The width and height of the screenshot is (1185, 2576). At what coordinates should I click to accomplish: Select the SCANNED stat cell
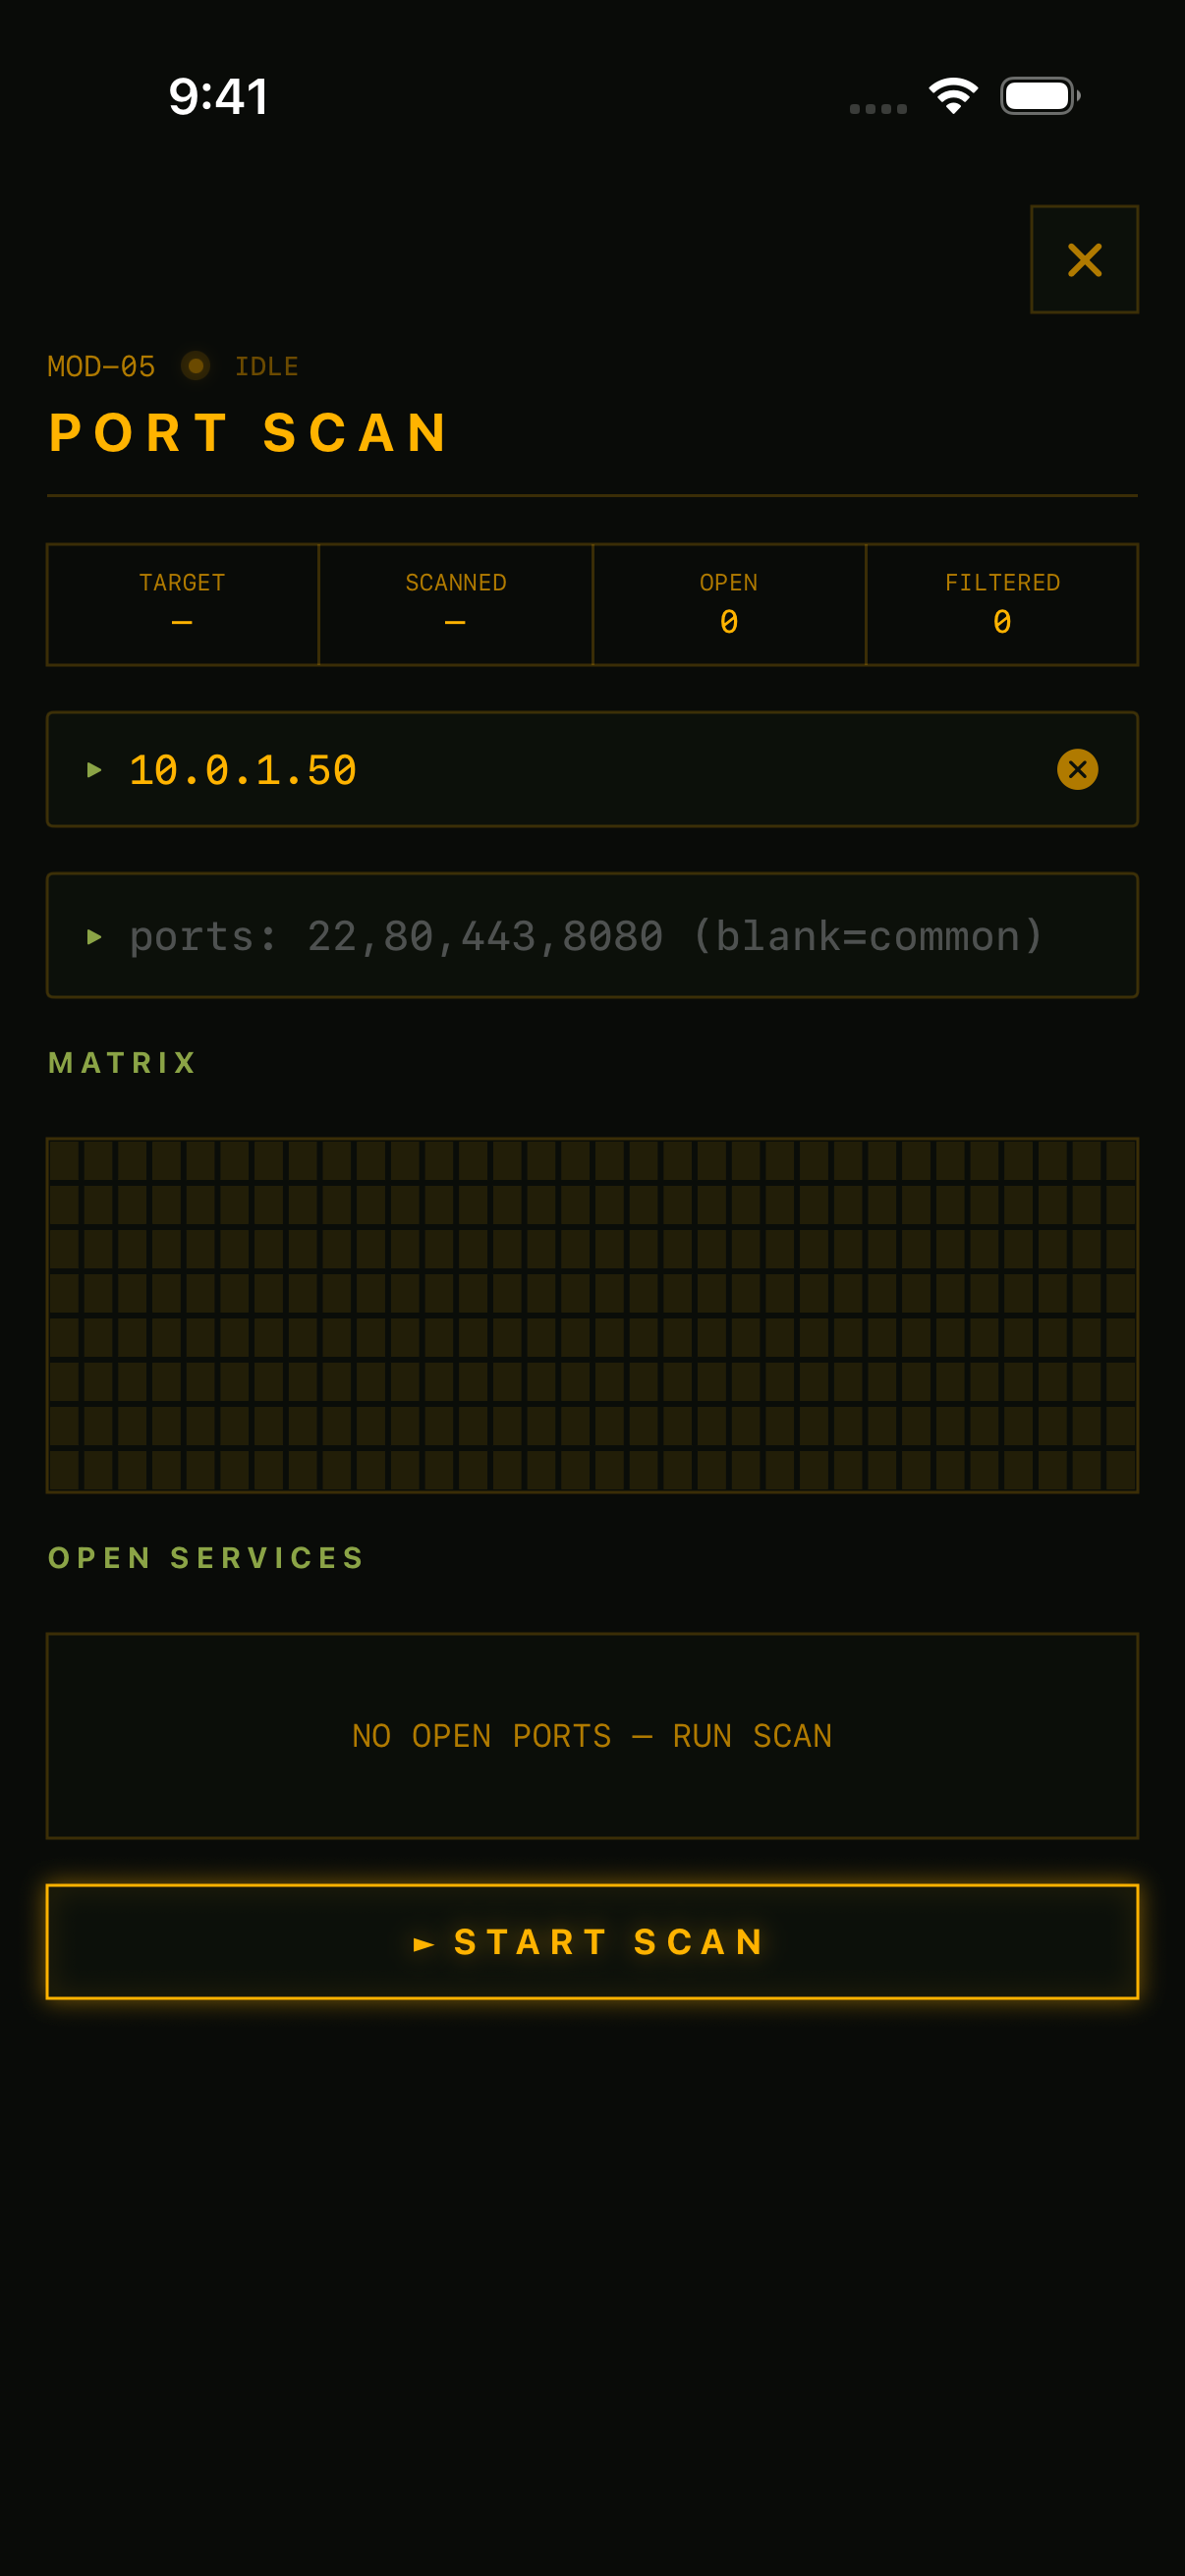point(456,605)
